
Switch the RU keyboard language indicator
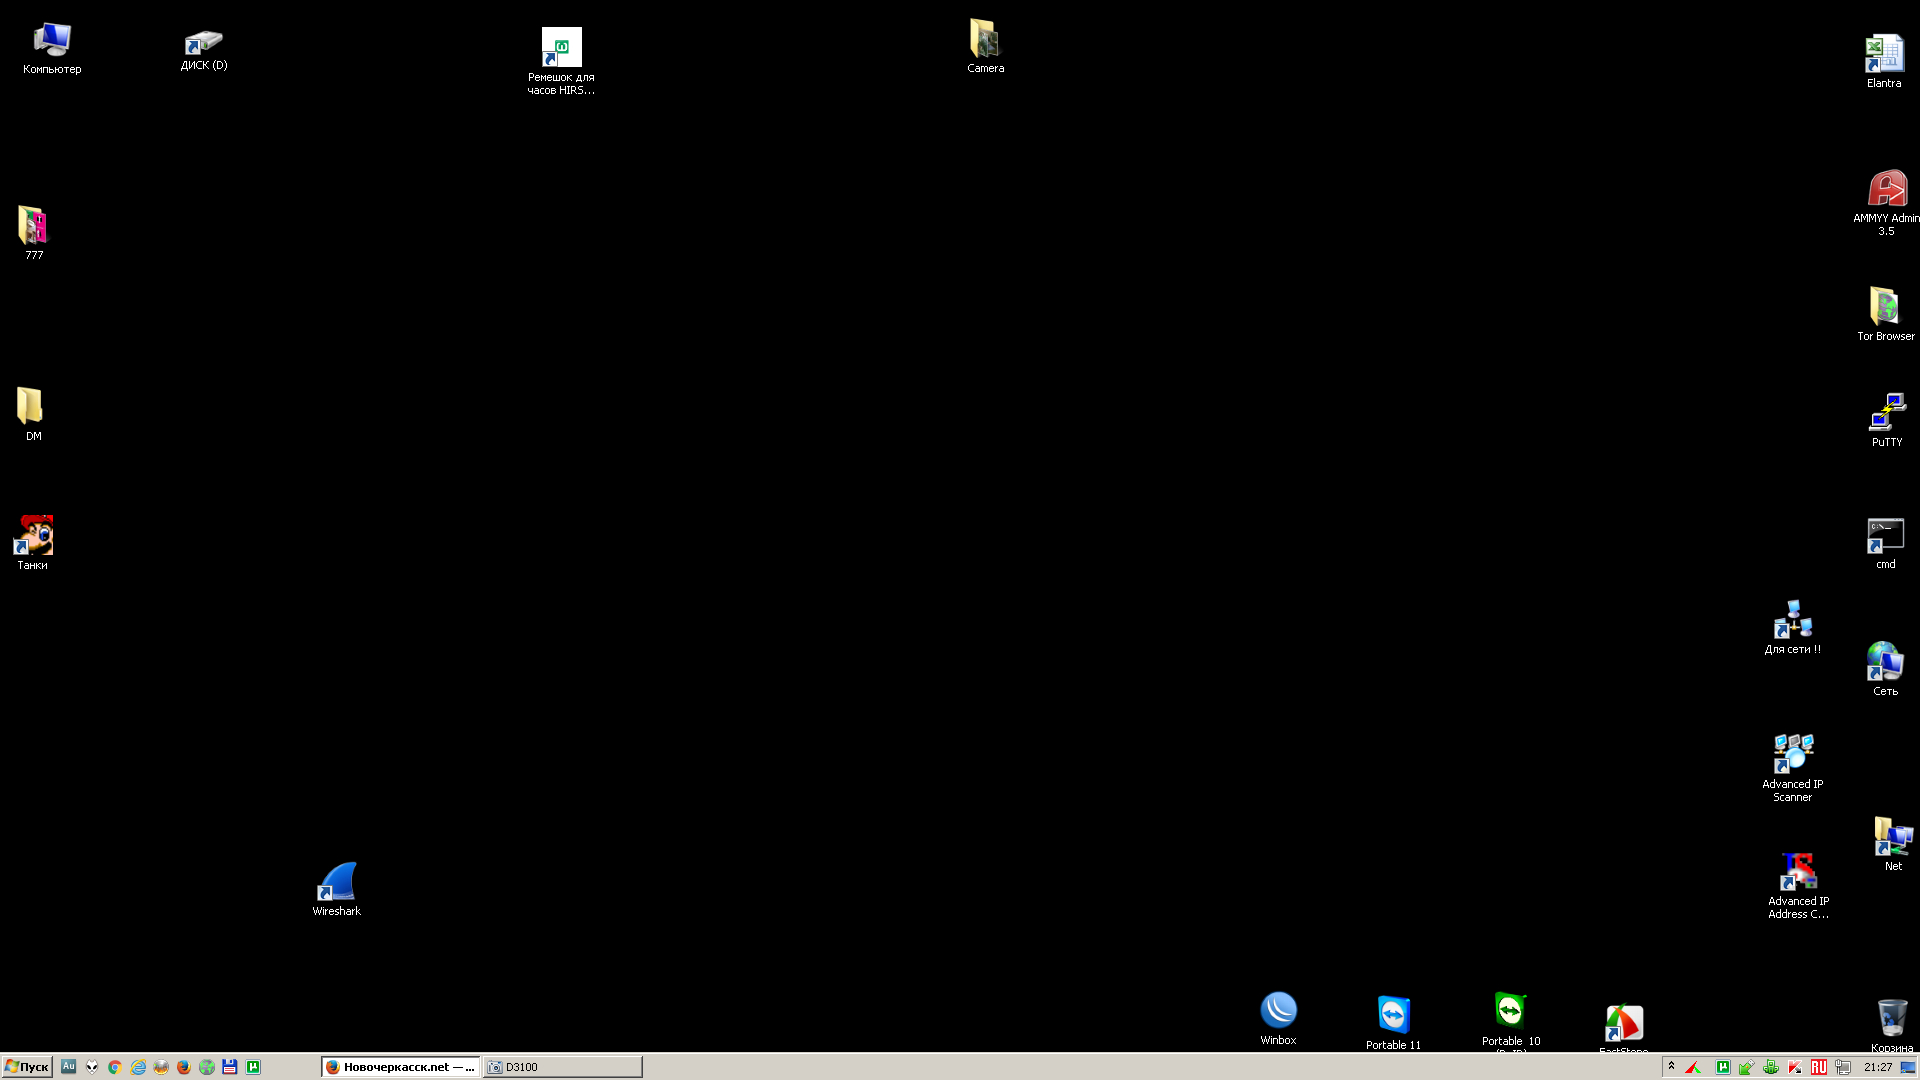point(1818,1067)
